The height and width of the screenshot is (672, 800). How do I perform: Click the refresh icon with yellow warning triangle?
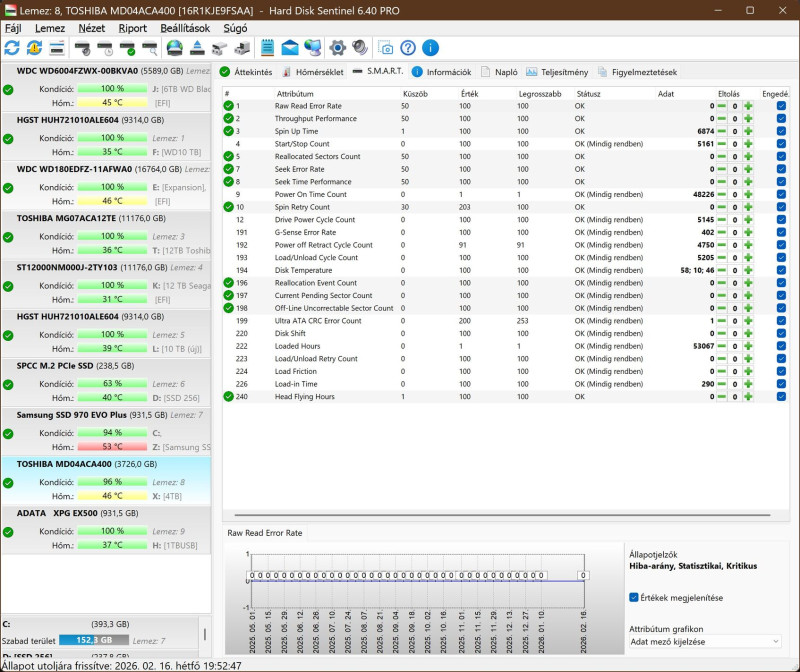34,48
